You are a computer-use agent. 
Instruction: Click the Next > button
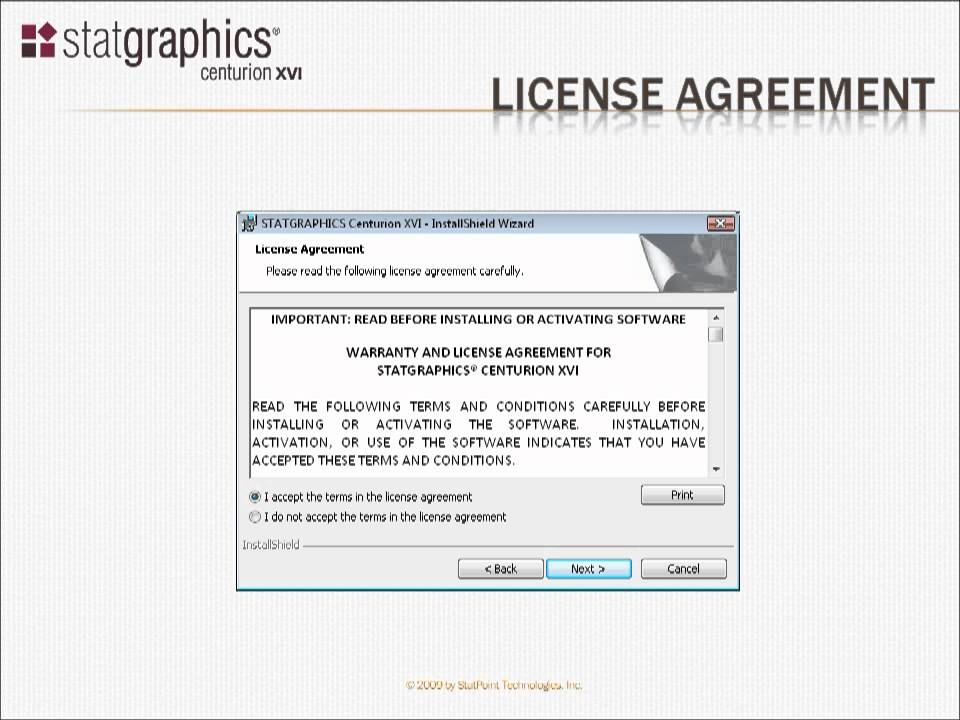pos(588,569)
